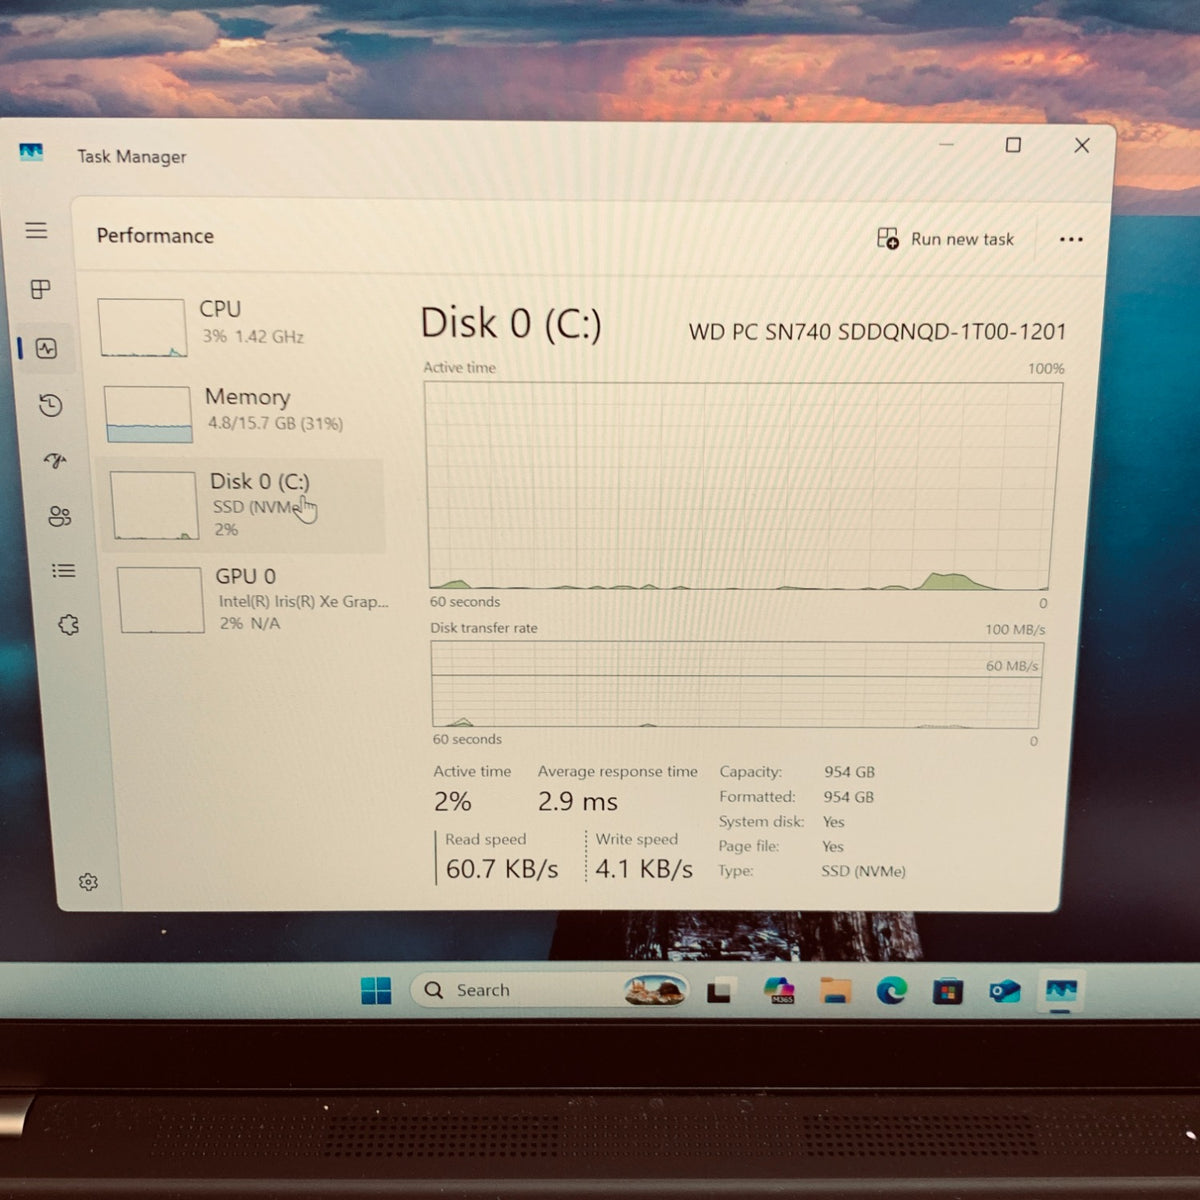Click the Task Manager title bar icon
Screen dimensions: 1200x1200
point(31,153)
